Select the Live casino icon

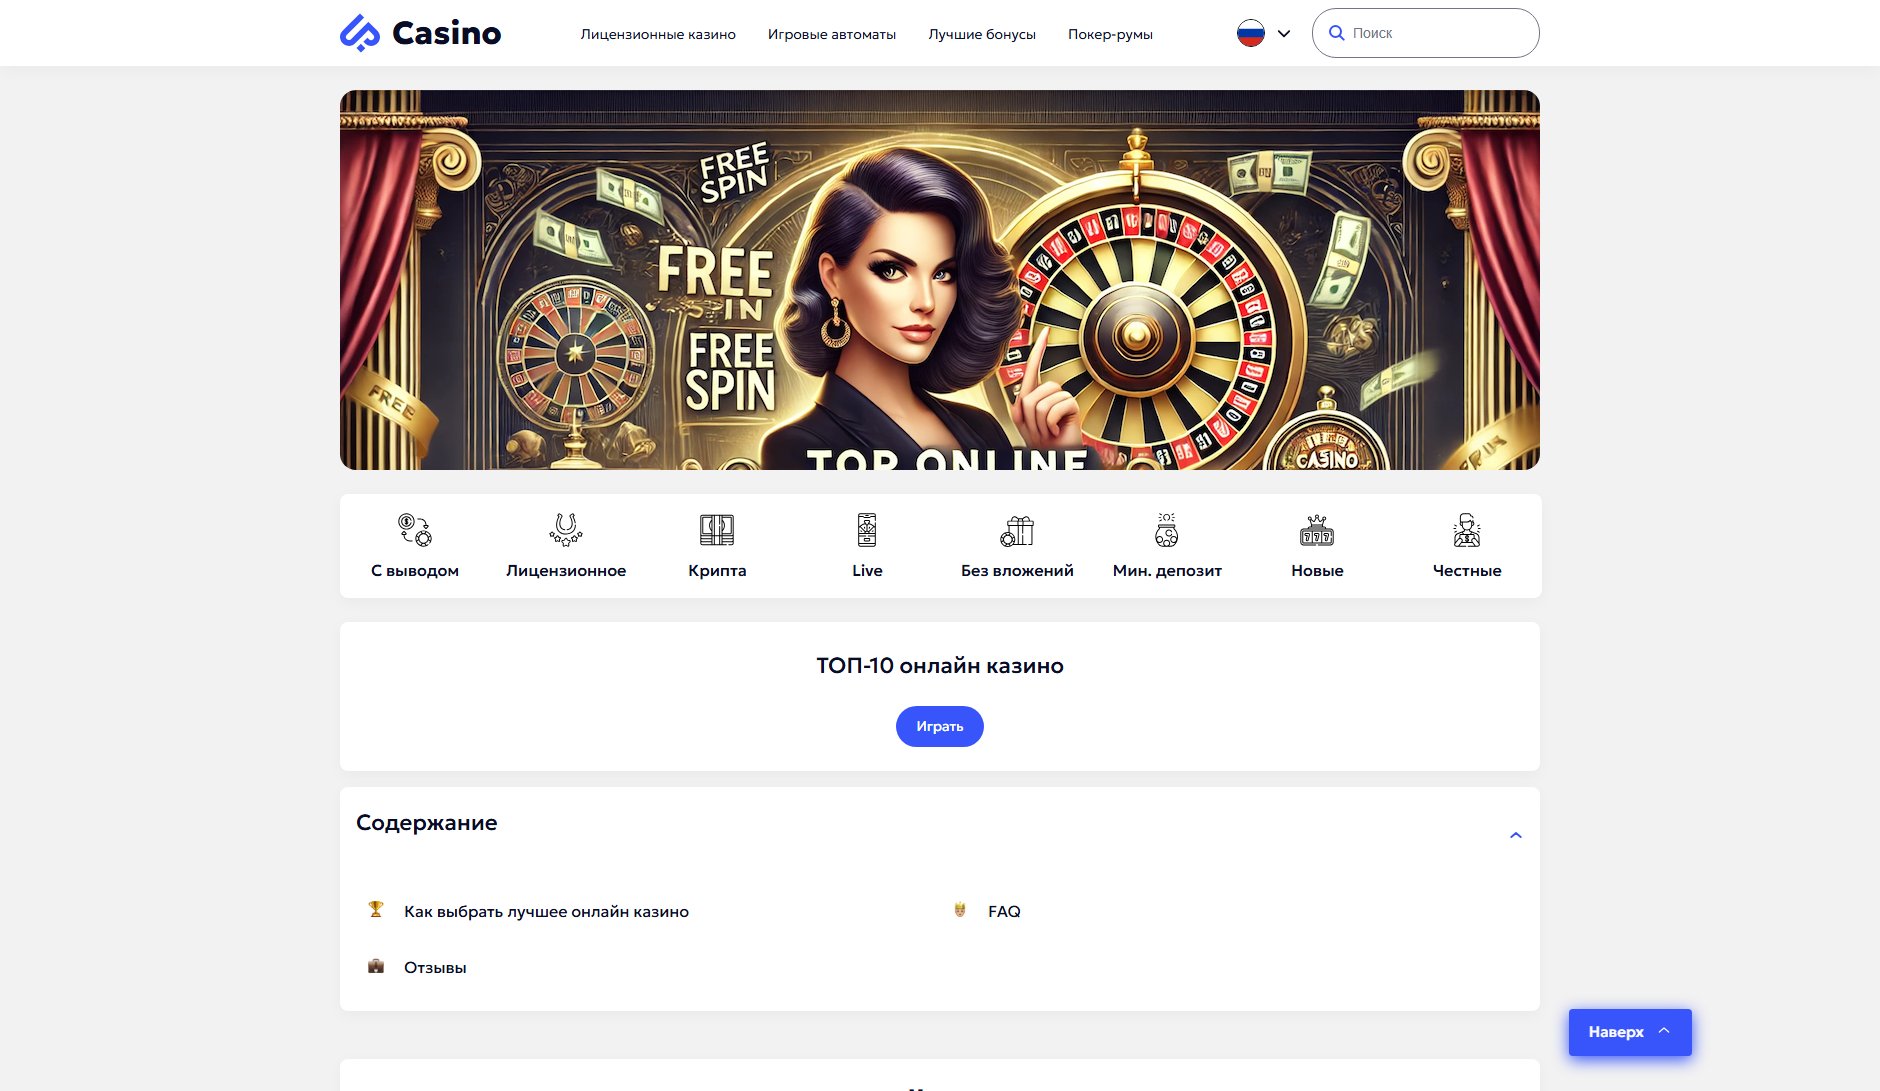pos(867,530)
